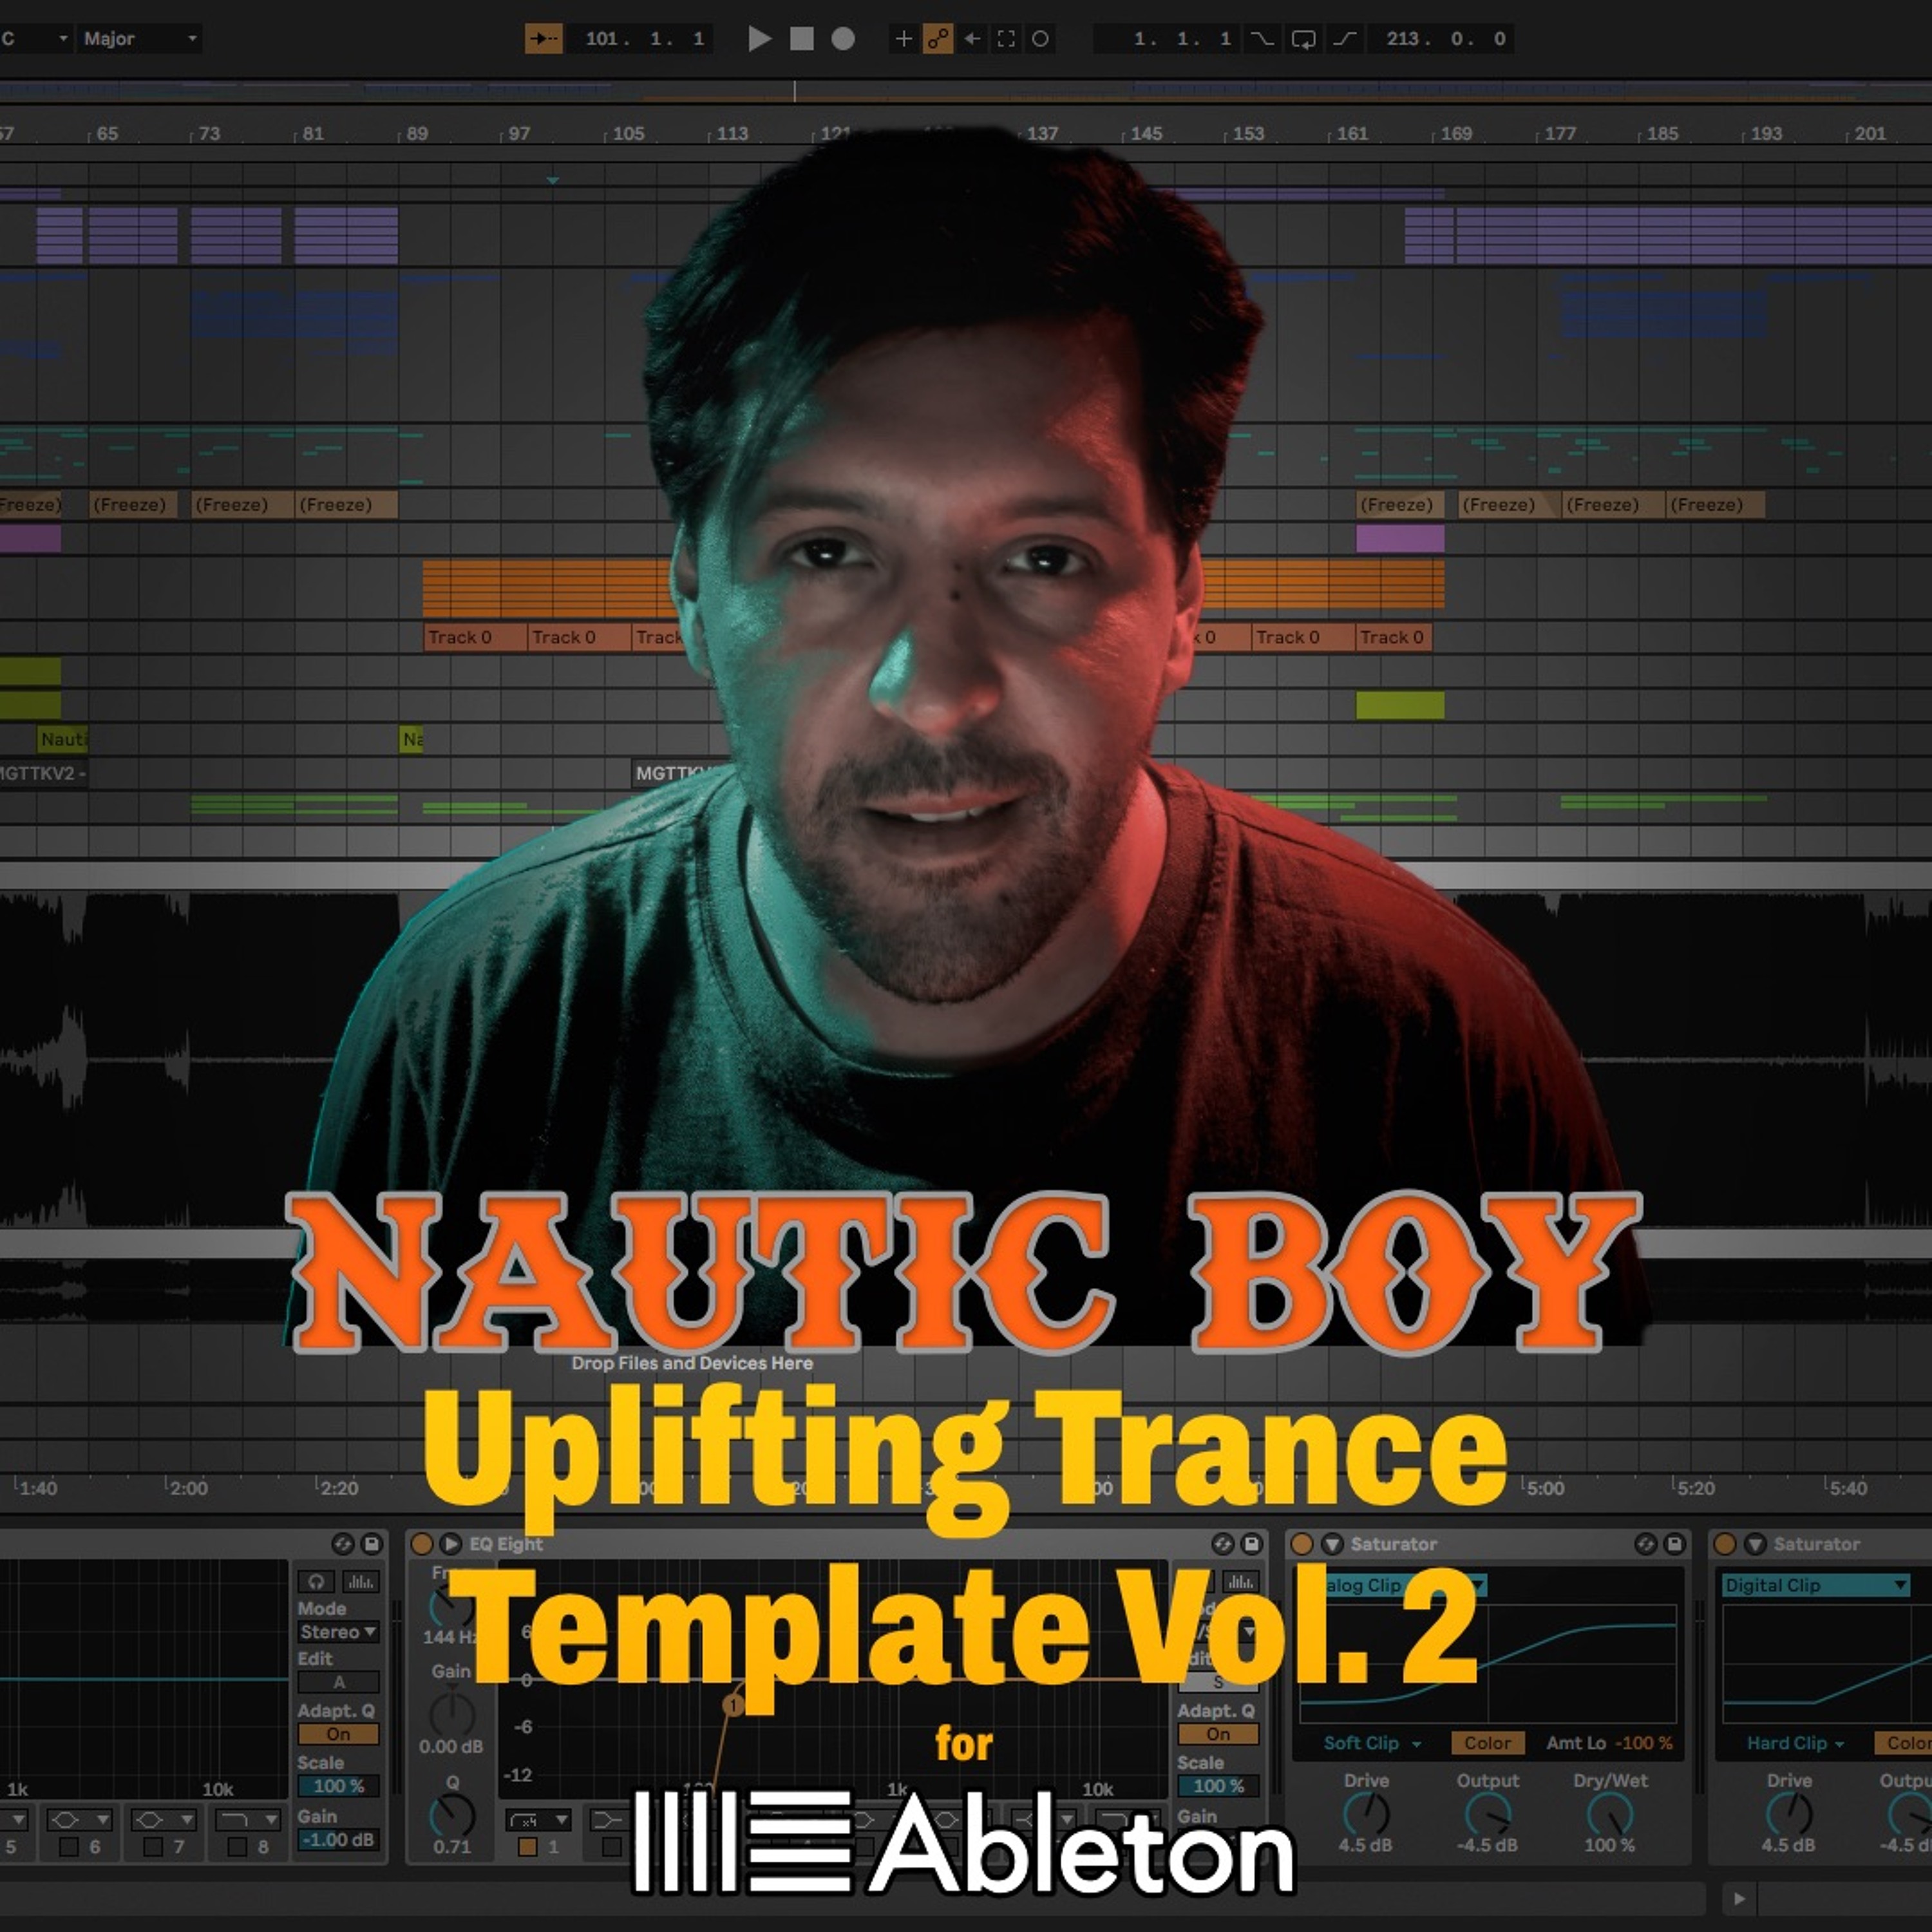Click the Session Record circle button

[x=1040, y=39]
